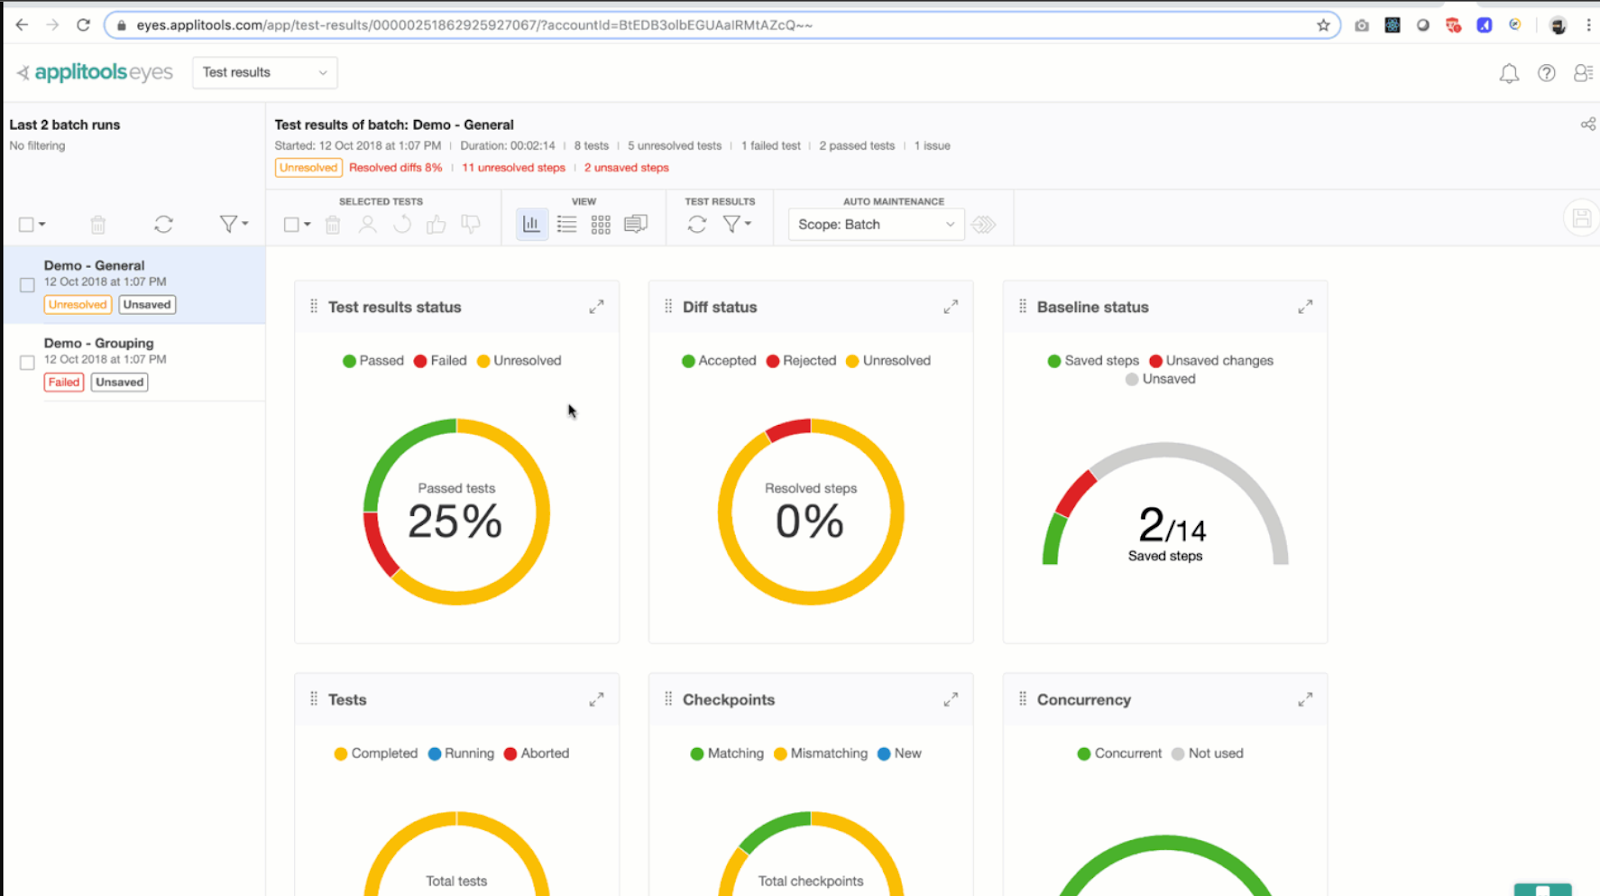Click the Unresolved status badge in batch header
The width and height of the screenshot is (1600, 896).
[309, 168]
